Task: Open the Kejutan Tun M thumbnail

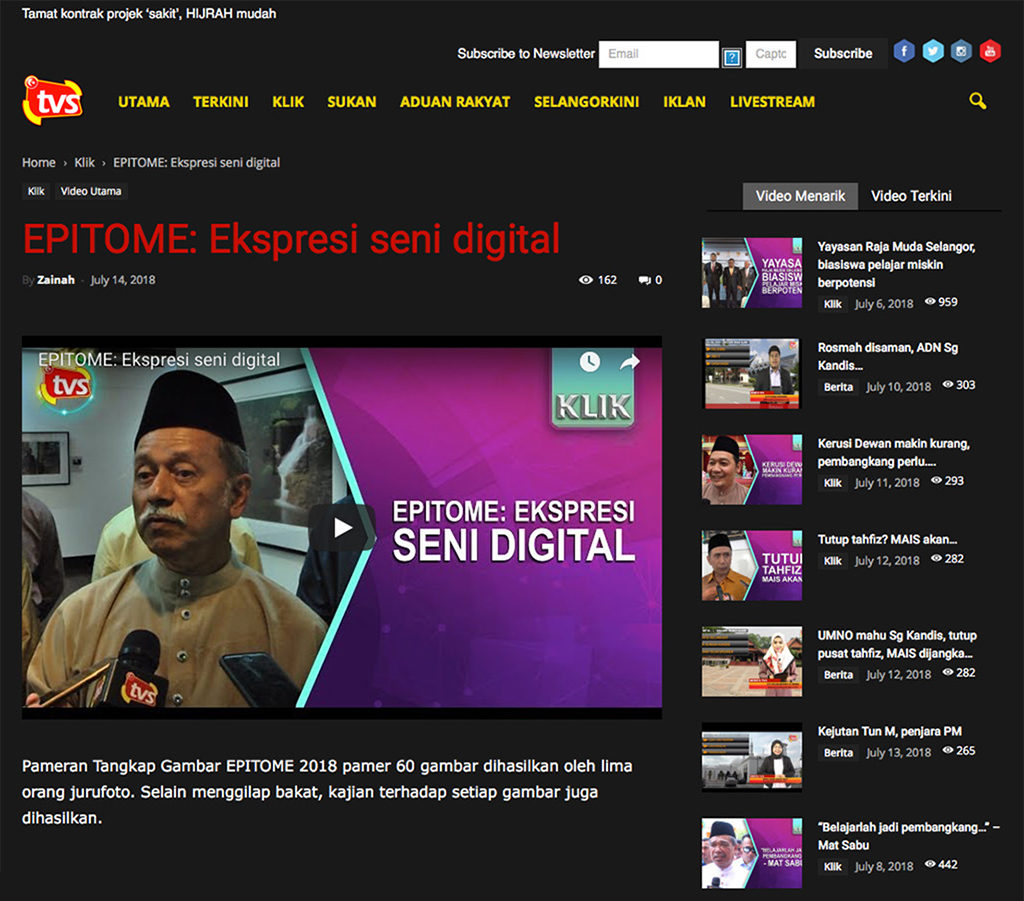Action: tap(752, 757)
